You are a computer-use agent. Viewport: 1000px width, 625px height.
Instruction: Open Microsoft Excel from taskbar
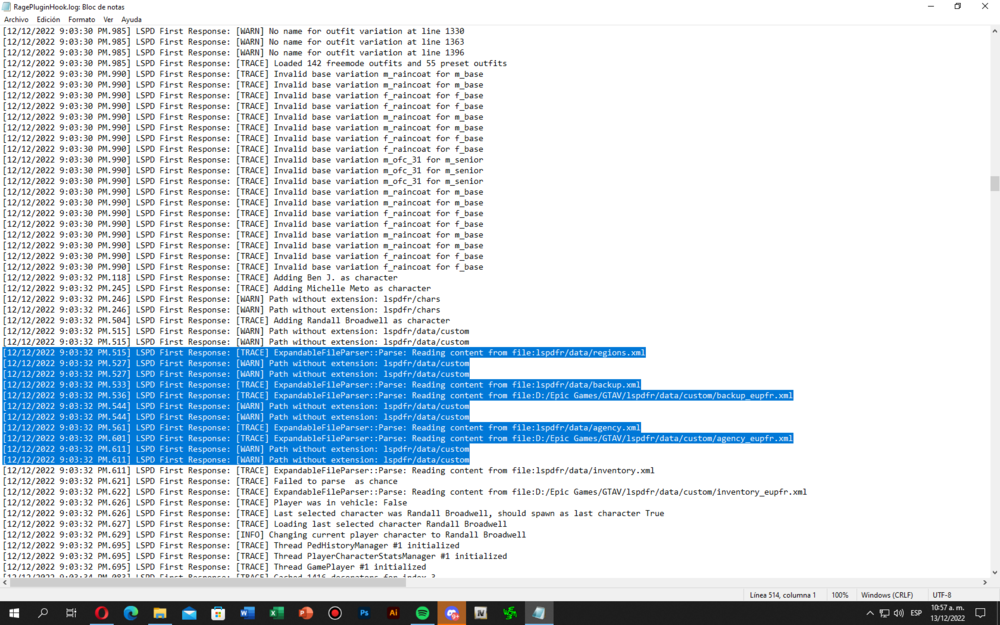click(276, 614)
